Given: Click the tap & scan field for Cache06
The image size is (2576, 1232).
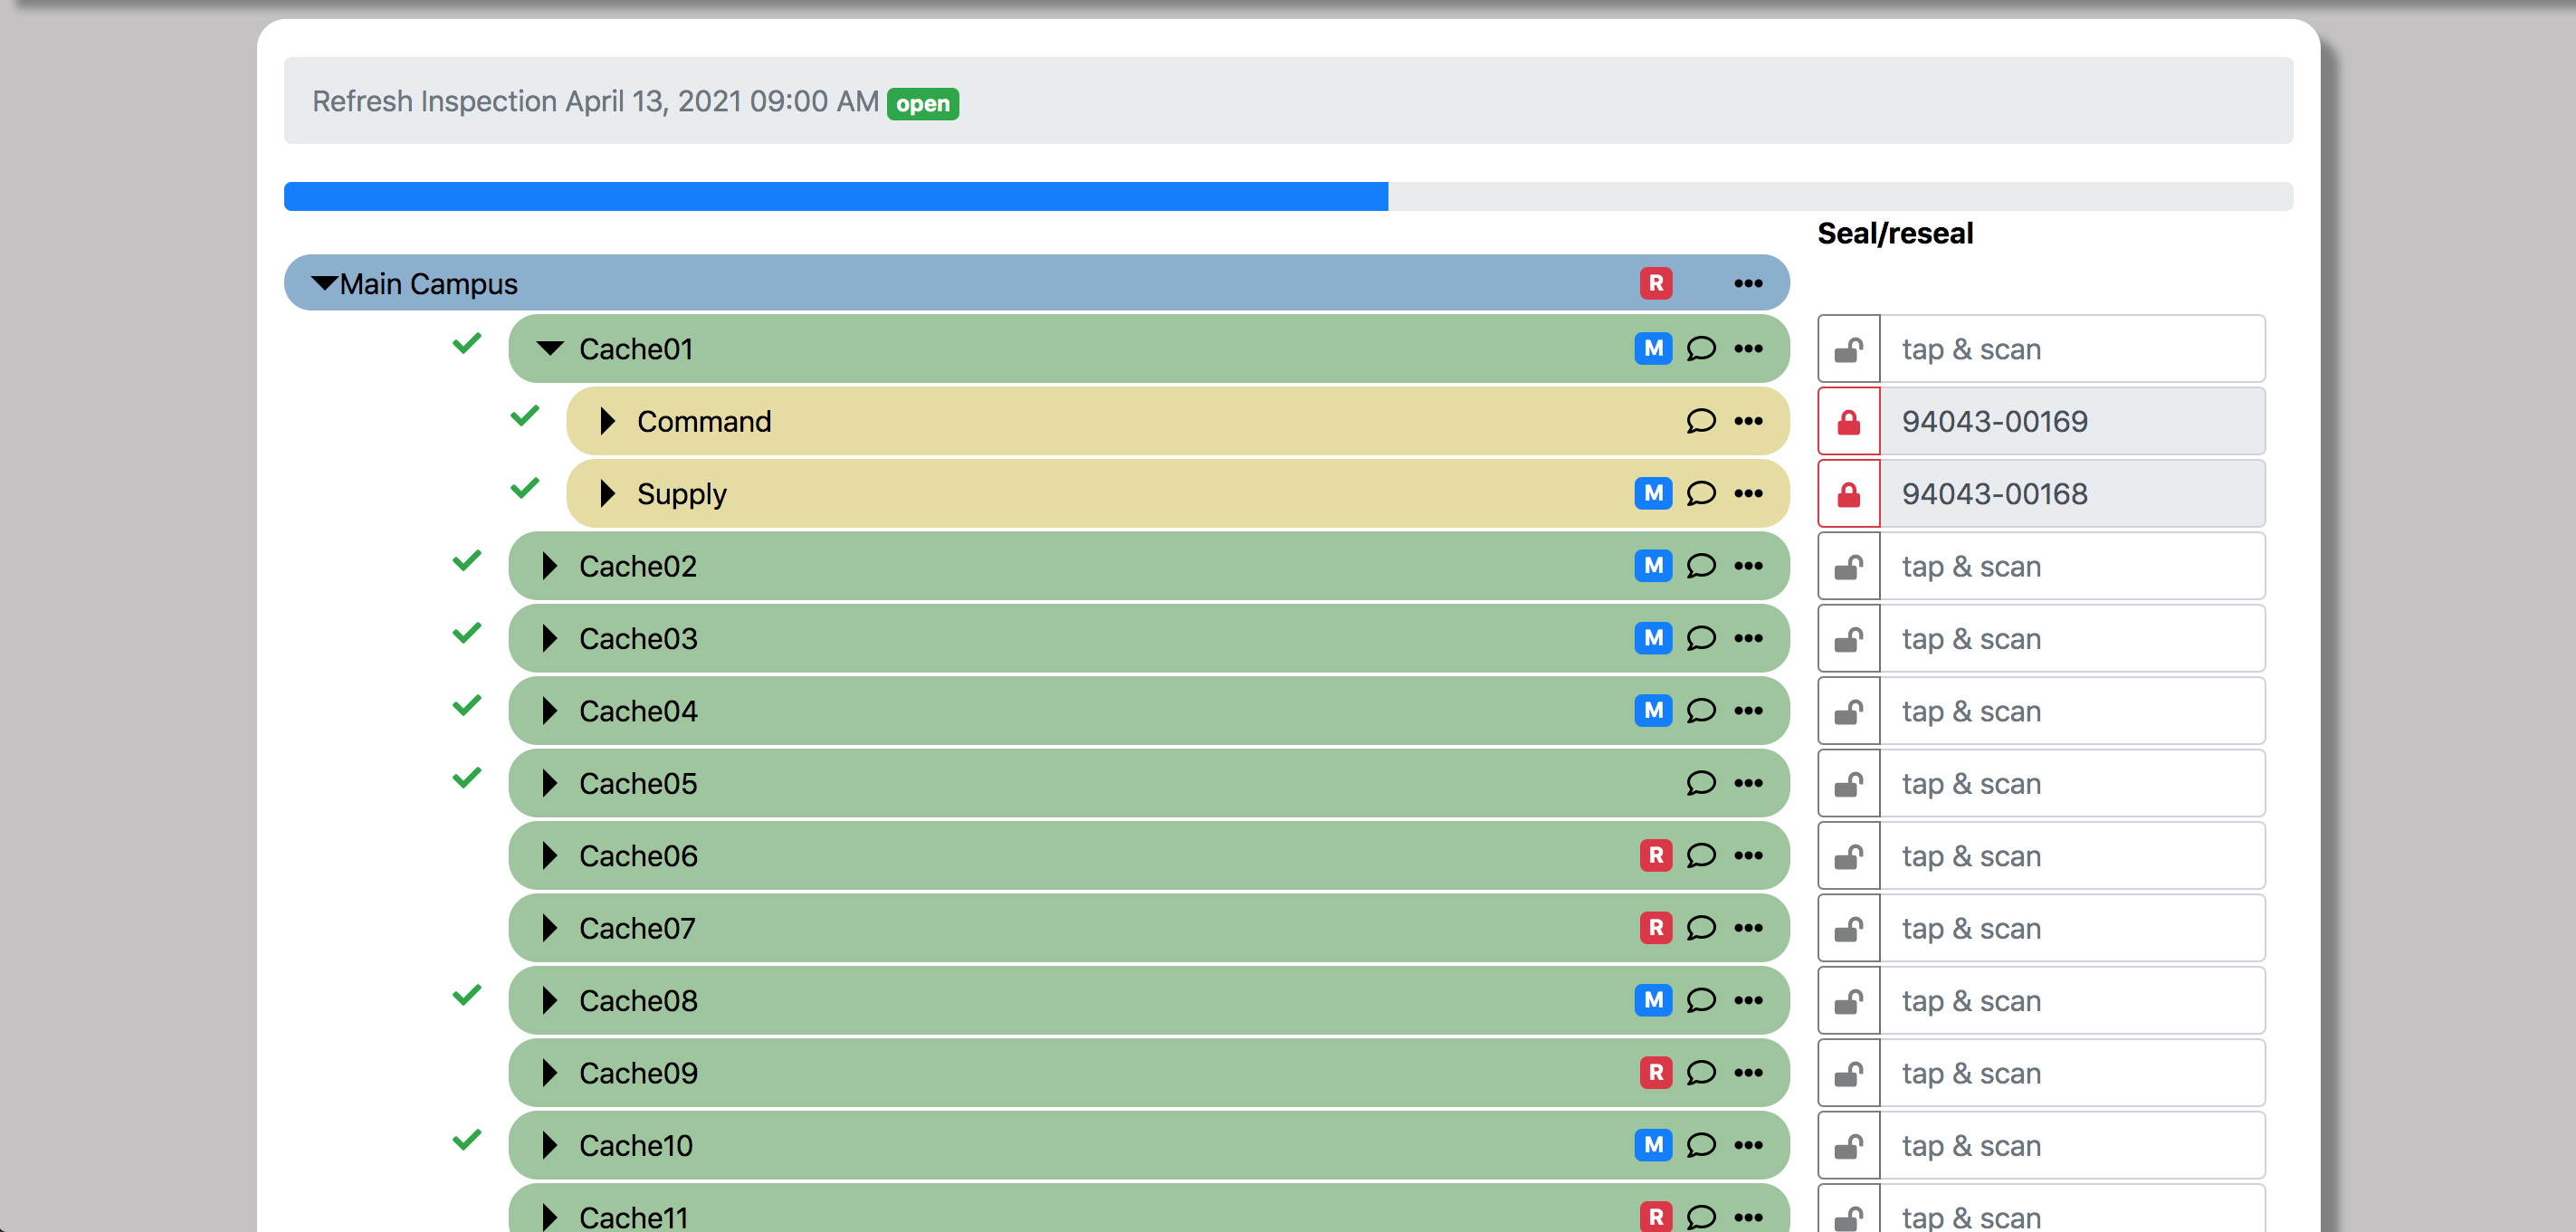Looking at the screenshot, I should pyautogui.click(x=2072, y=856).
